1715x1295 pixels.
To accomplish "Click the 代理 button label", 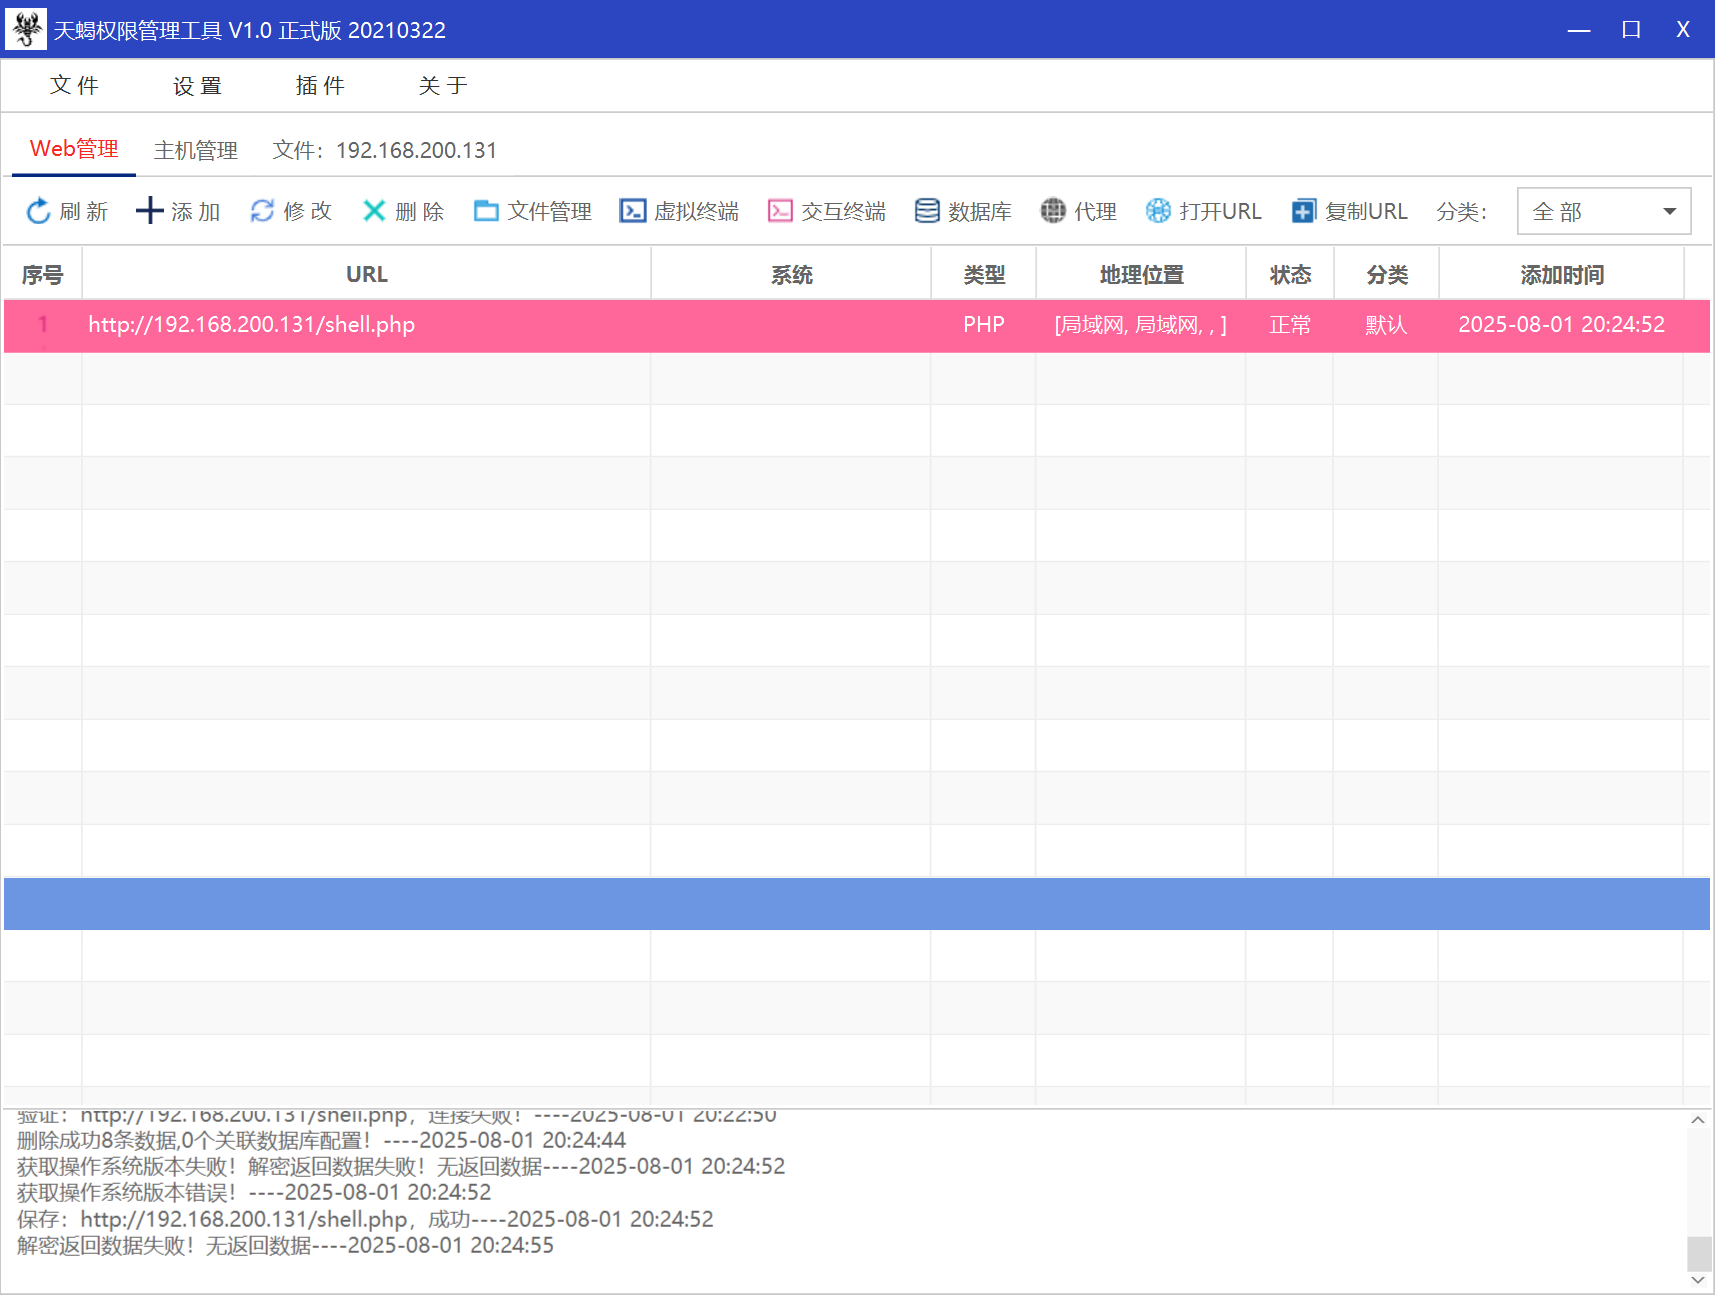I will pyautogui.click(x=1095, y=211).
